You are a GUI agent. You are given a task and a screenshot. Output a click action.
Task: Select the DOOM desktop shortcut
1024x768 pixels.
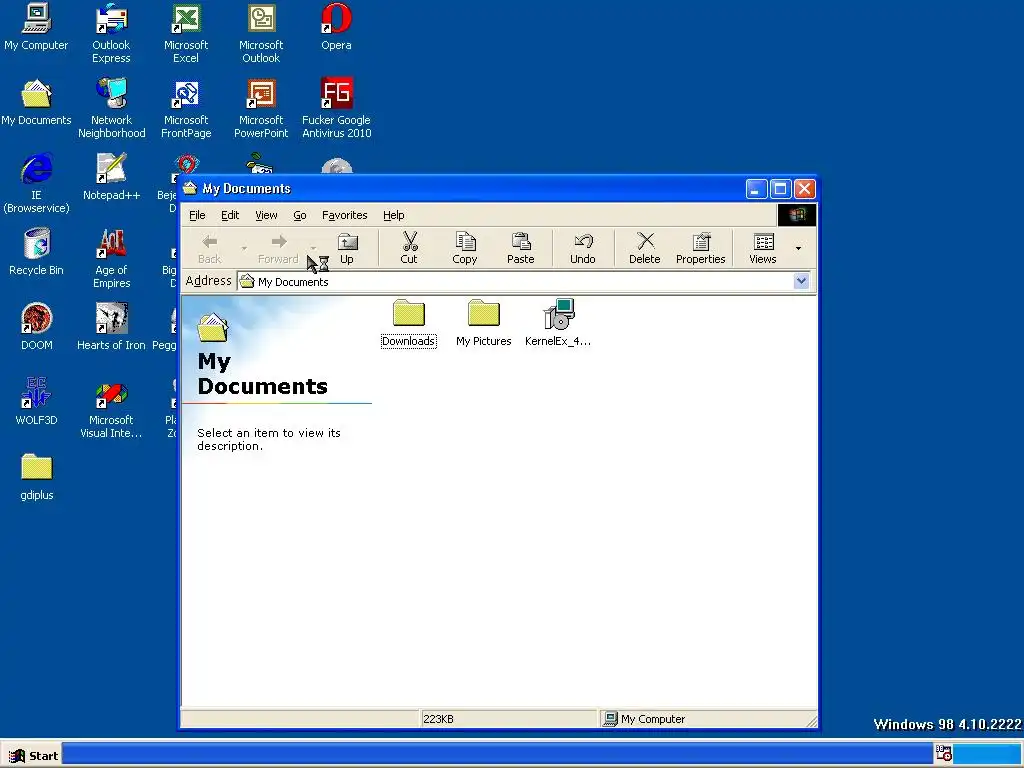[36, 327]
